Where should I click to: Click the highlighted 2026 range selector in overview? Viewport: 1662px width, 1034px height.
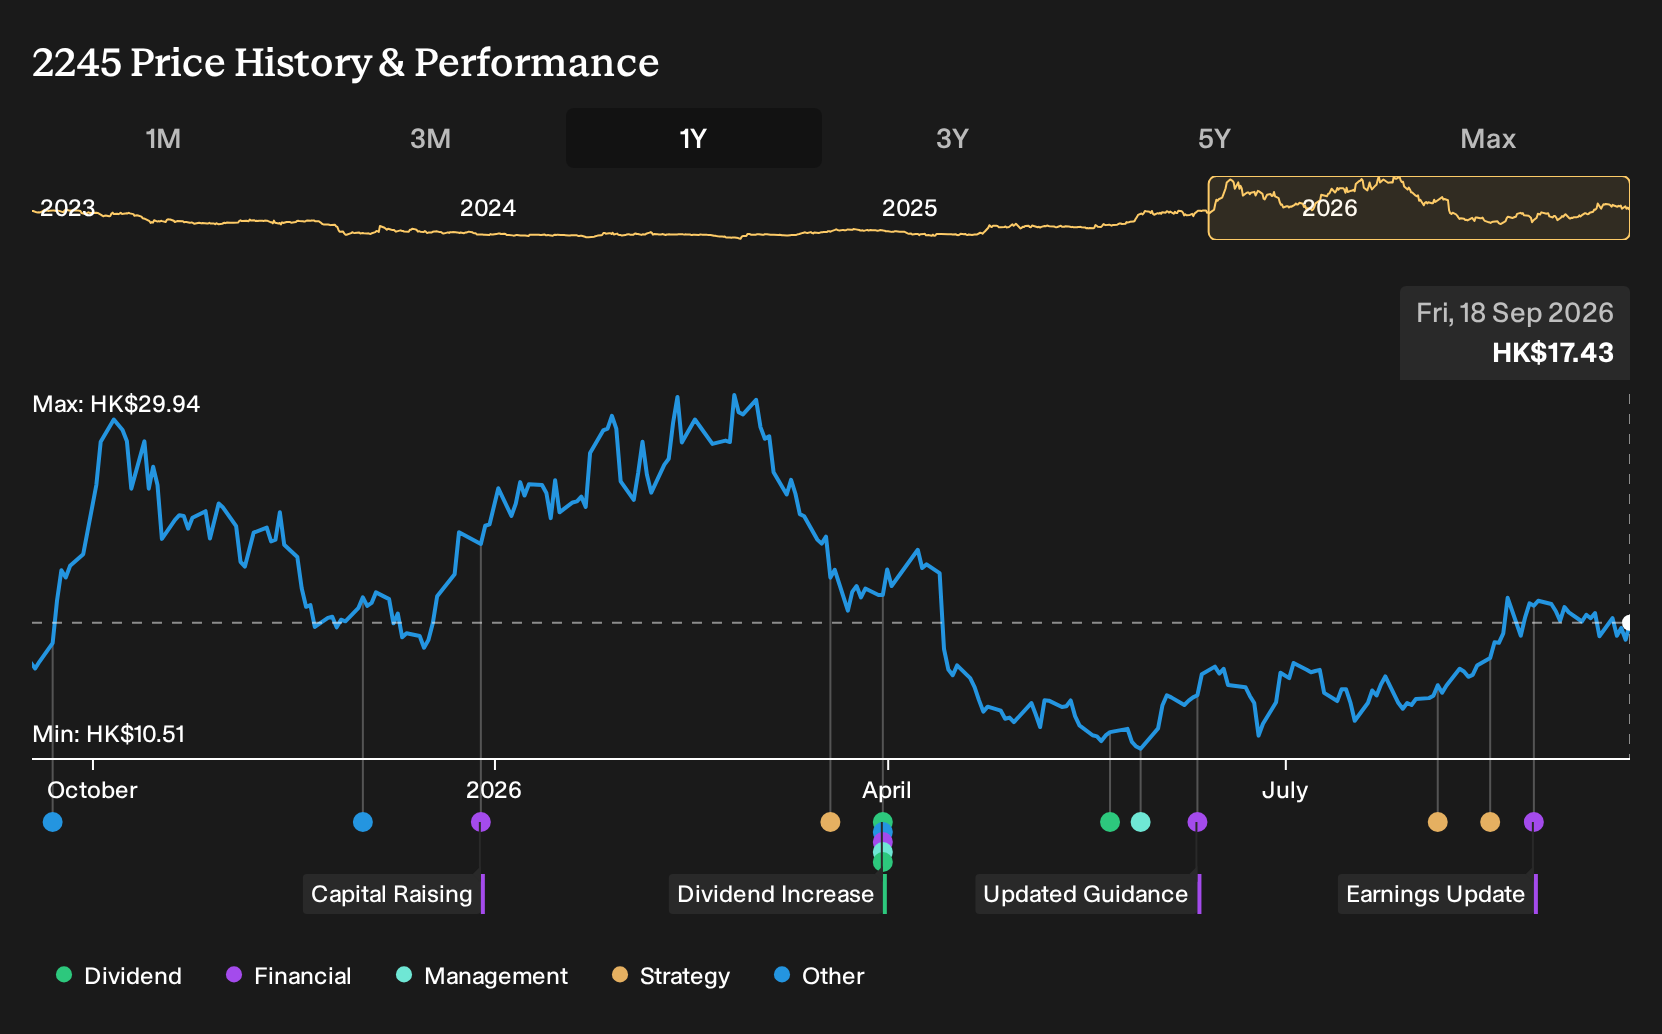1418,208
